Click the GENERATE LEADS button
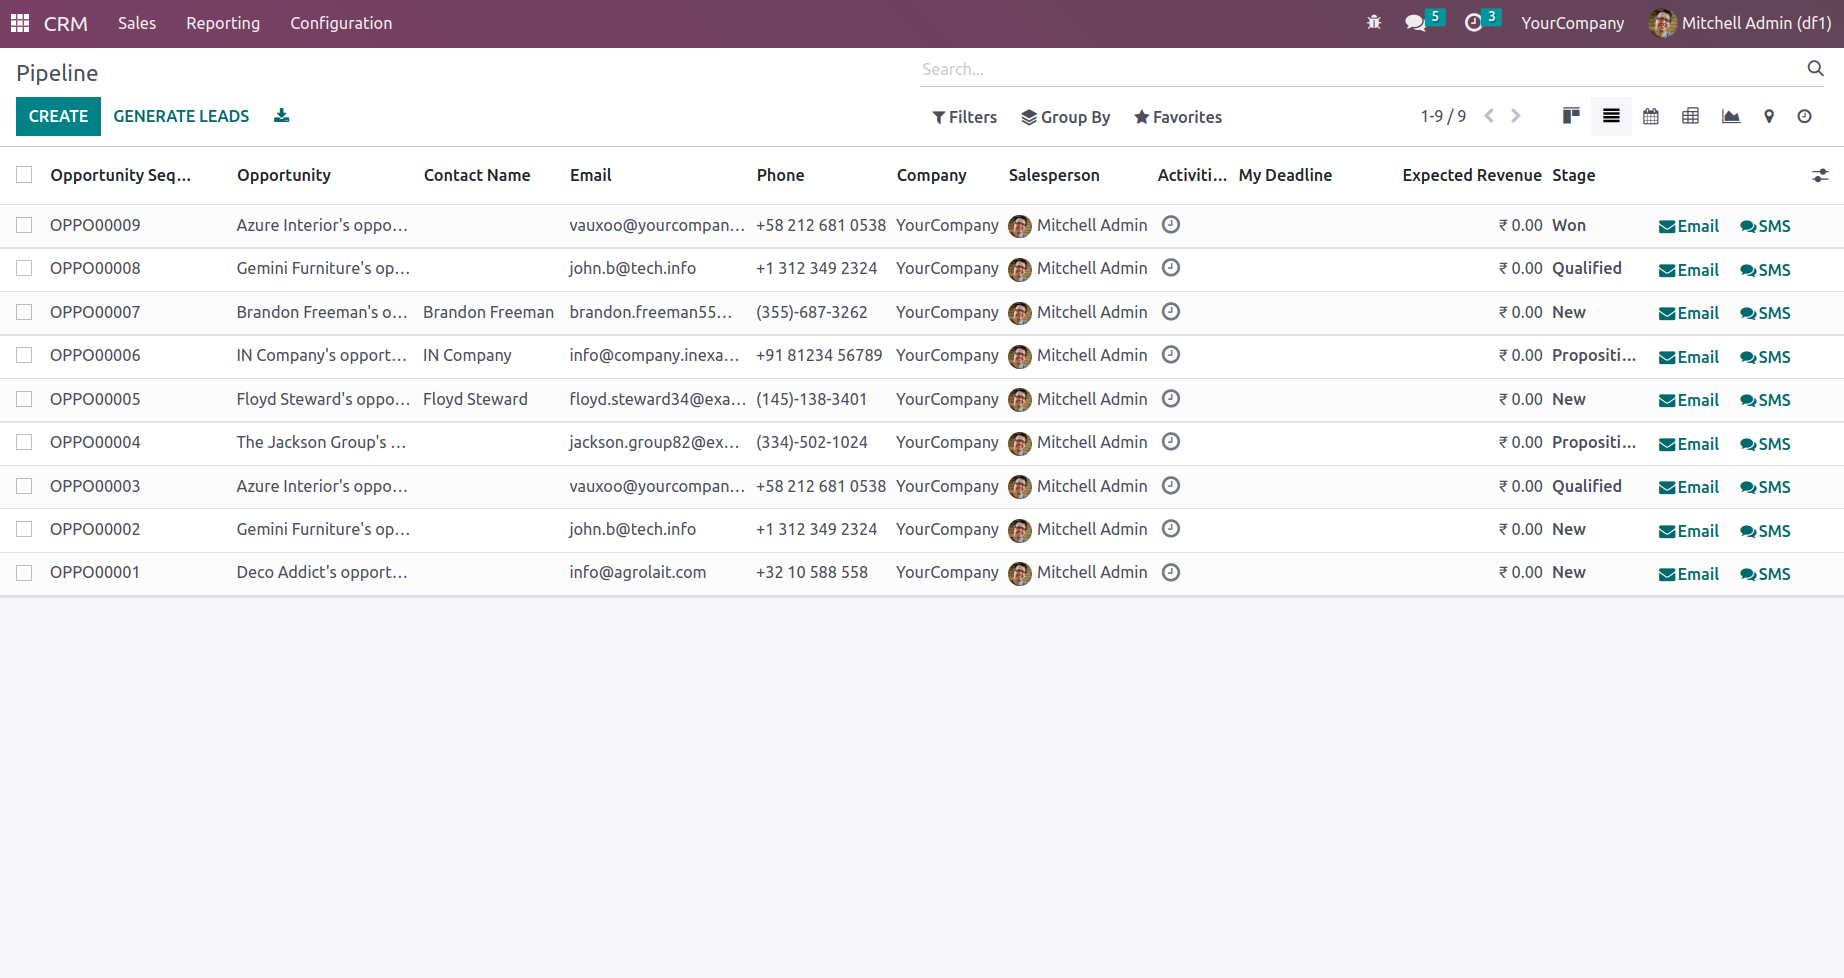Viewport: 1844px width, 978px height. coord(181,116)
